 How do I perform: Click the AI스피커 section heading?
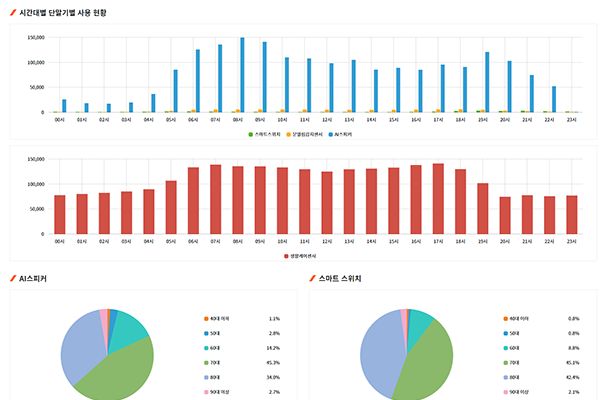pyautogui.click(x=33, y=279)
